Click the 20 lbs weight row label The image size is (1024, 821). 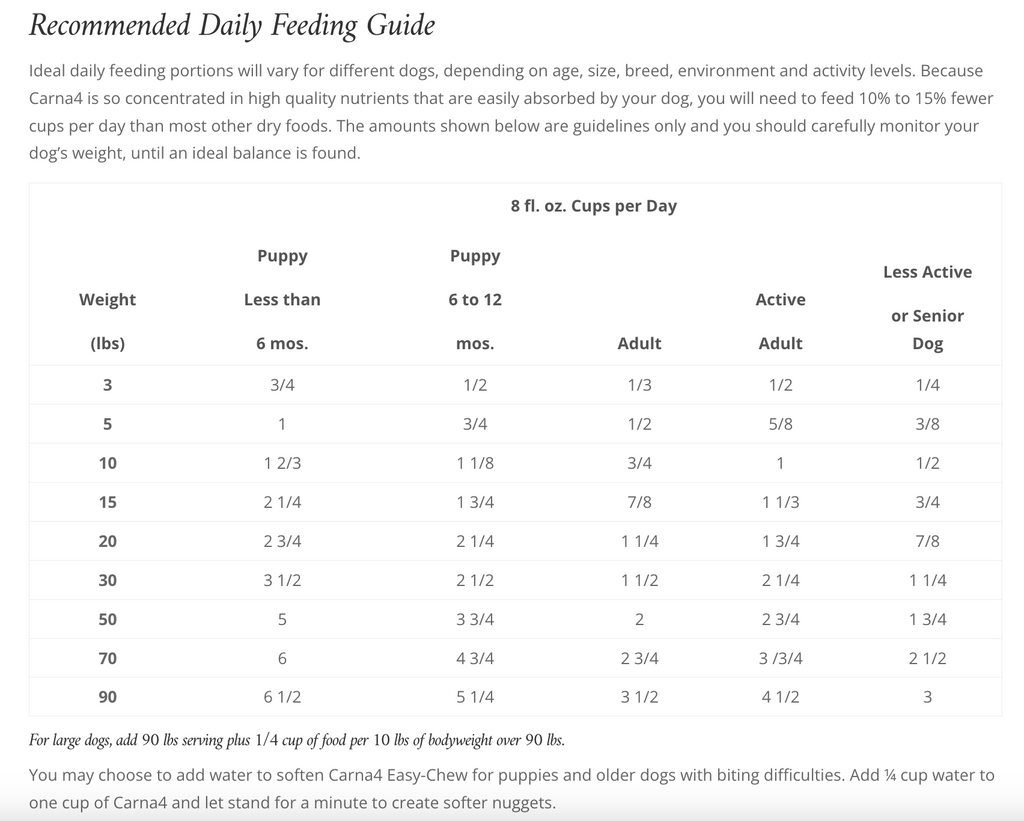(107, 541)
